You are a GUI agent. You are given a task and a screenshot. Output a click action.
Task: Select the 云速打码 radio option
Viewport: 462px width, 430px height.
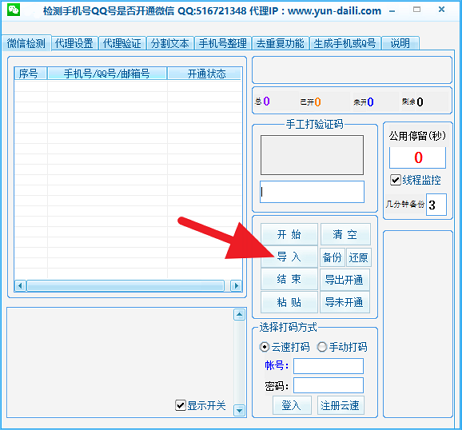pos(264,347)
